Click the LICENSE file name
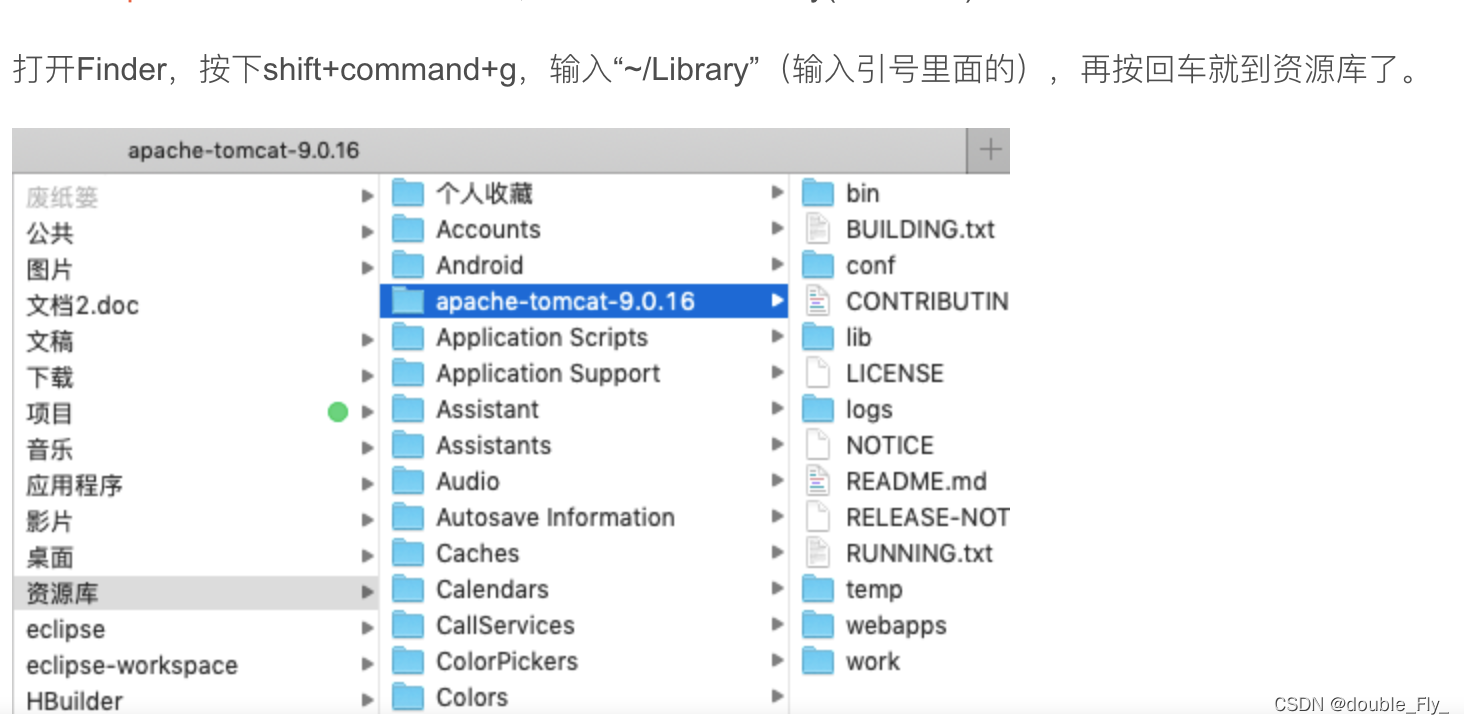 pos(895,373)
